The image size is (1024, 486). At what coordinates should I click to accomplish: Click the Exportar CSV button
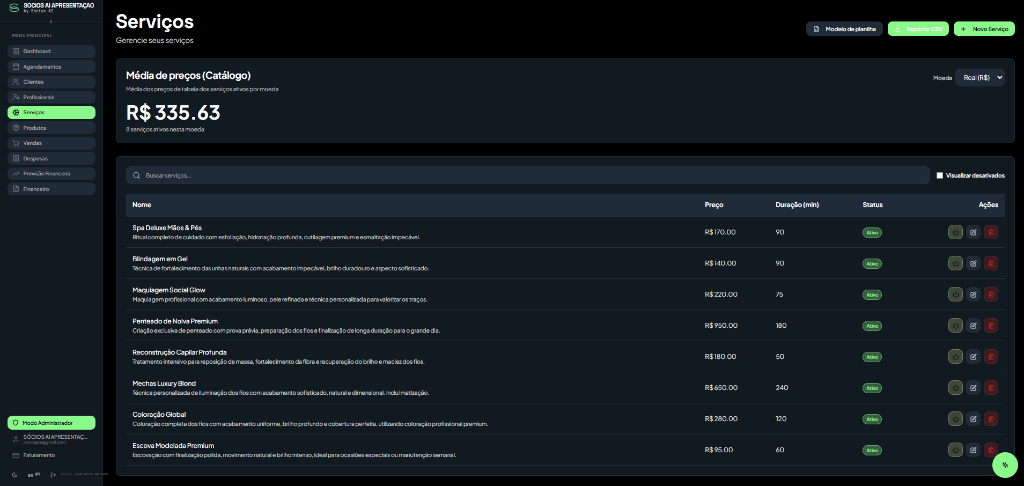(x=918, y=29)
